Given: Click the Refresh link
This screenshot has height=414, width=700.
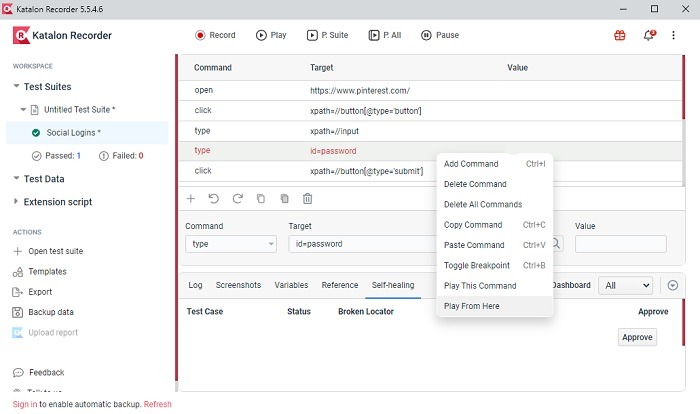Looking at the screenshot, I should pyautogui.click(x=158, y=404).
